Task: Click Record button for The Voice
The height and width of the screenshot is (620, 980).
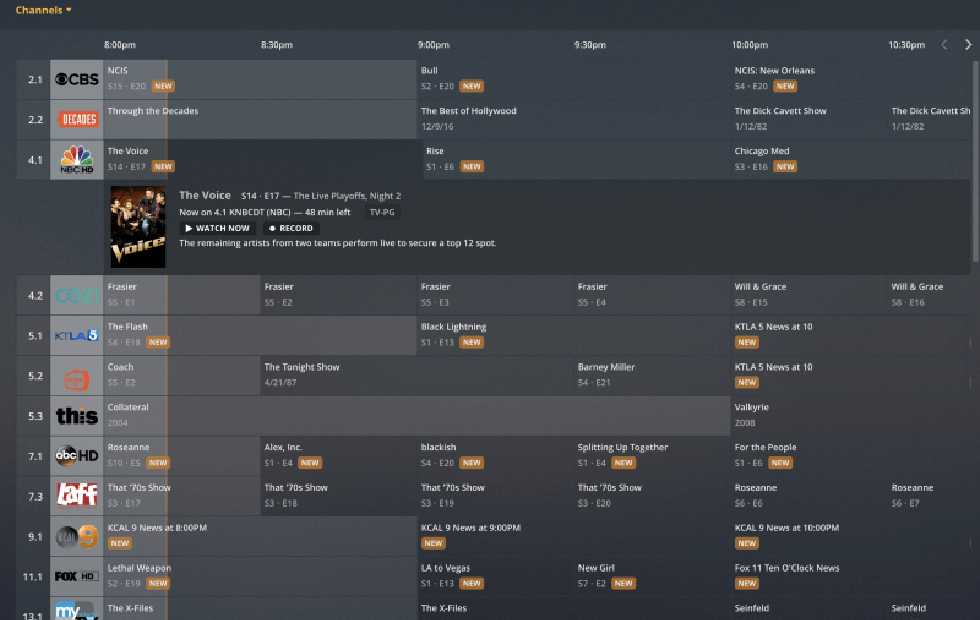Action: [291, 228]
